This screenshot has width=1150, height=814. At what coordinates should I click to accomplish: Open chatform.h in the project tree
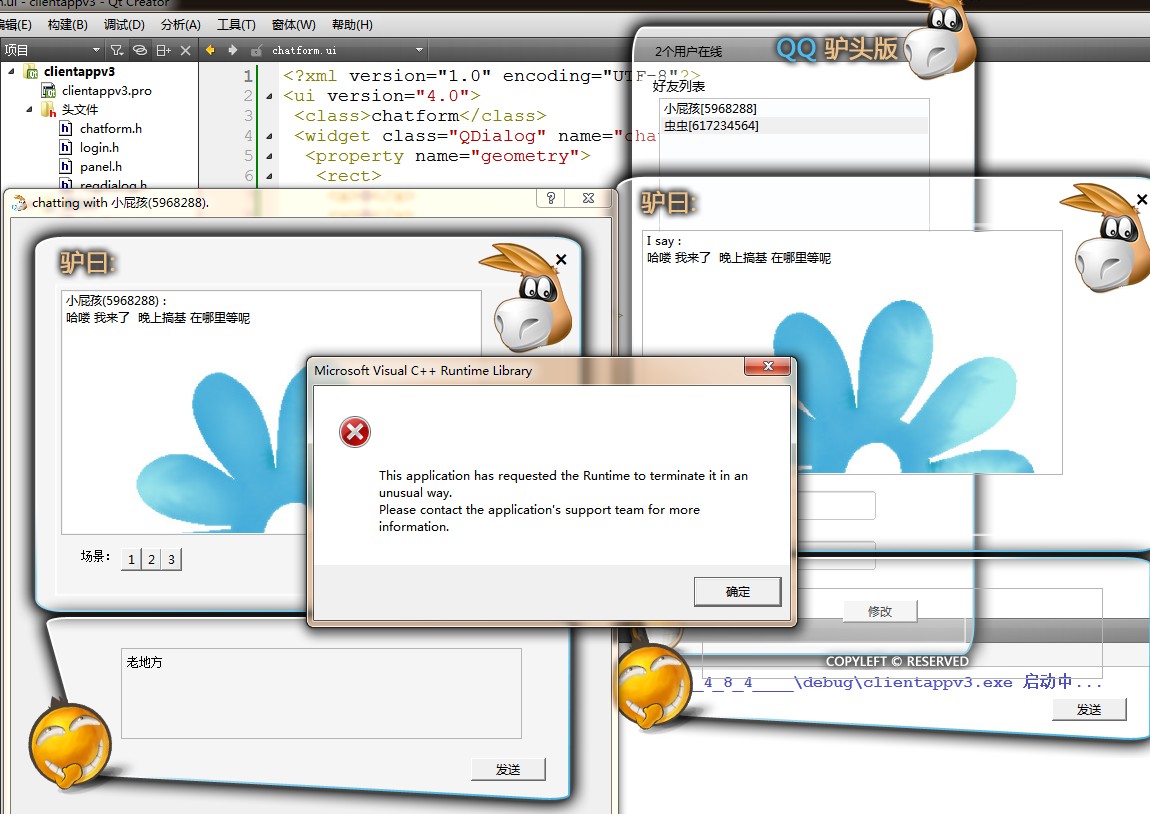pyautogui.click(x=111, y=129)
